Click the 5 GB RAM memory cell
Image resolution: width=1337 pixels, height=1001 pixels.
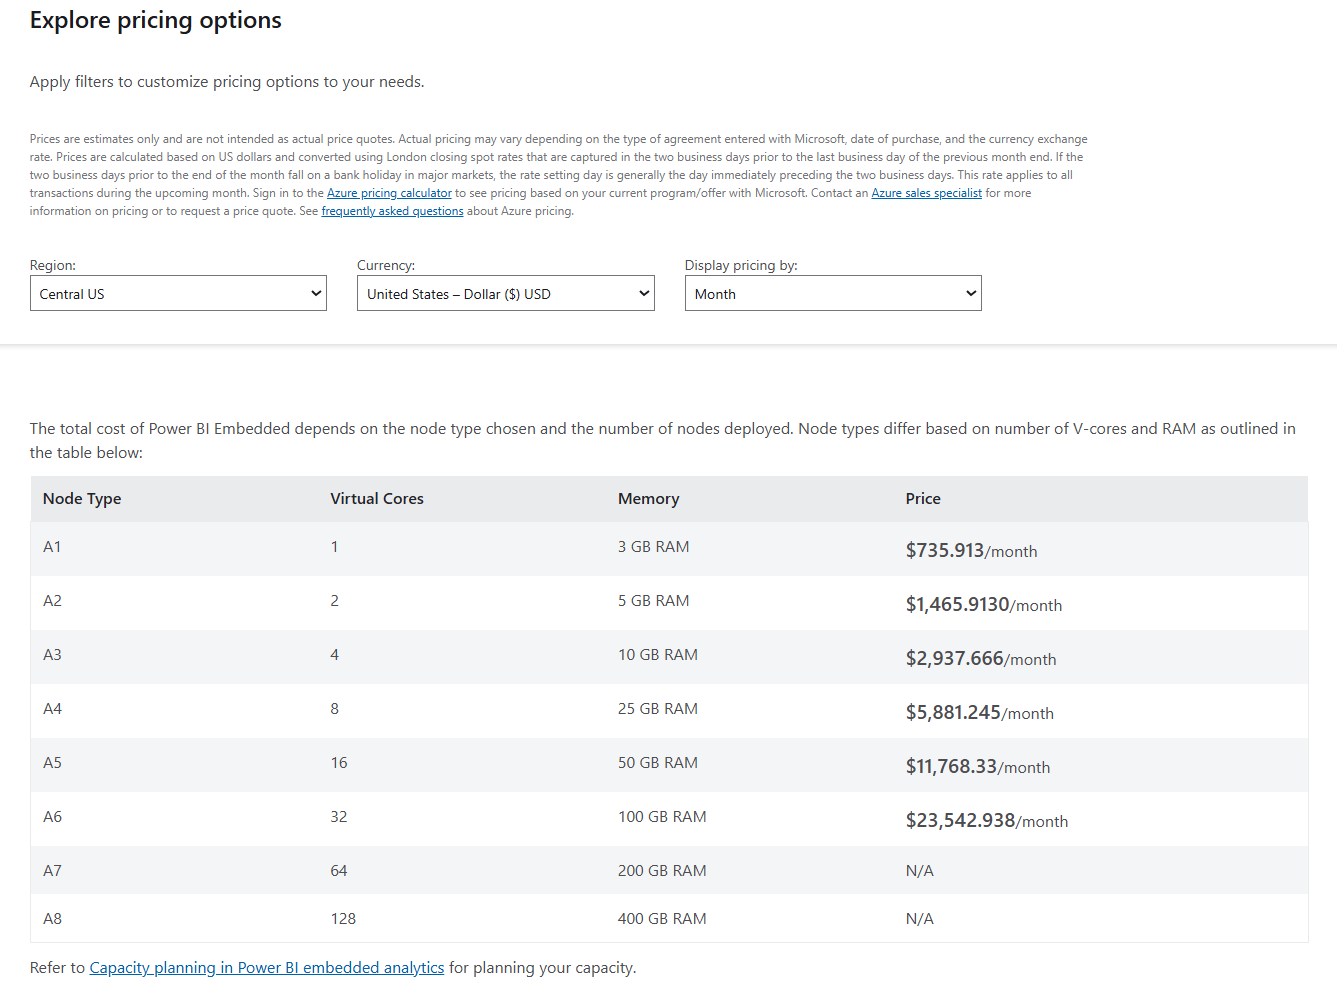tap(653, 601)
